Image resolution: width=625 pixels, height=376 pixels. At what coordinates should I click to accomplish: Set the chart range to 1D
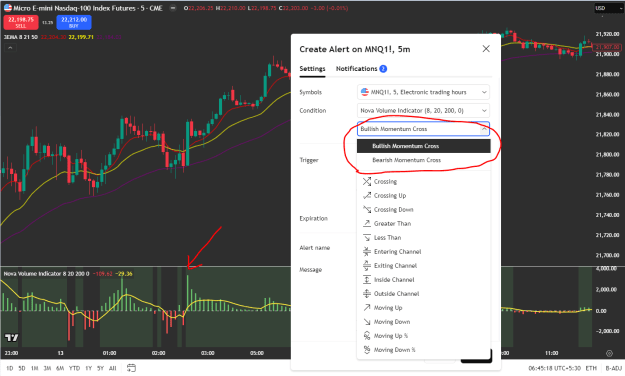[10, 368]
